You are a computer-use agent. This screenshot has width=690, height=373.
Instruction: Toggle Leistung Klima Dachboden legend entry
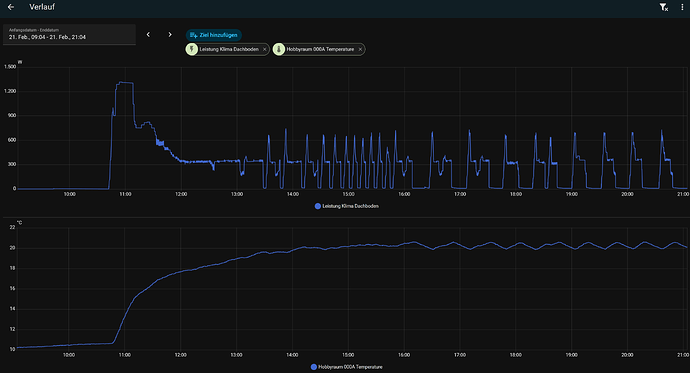[x=347, y=206]
